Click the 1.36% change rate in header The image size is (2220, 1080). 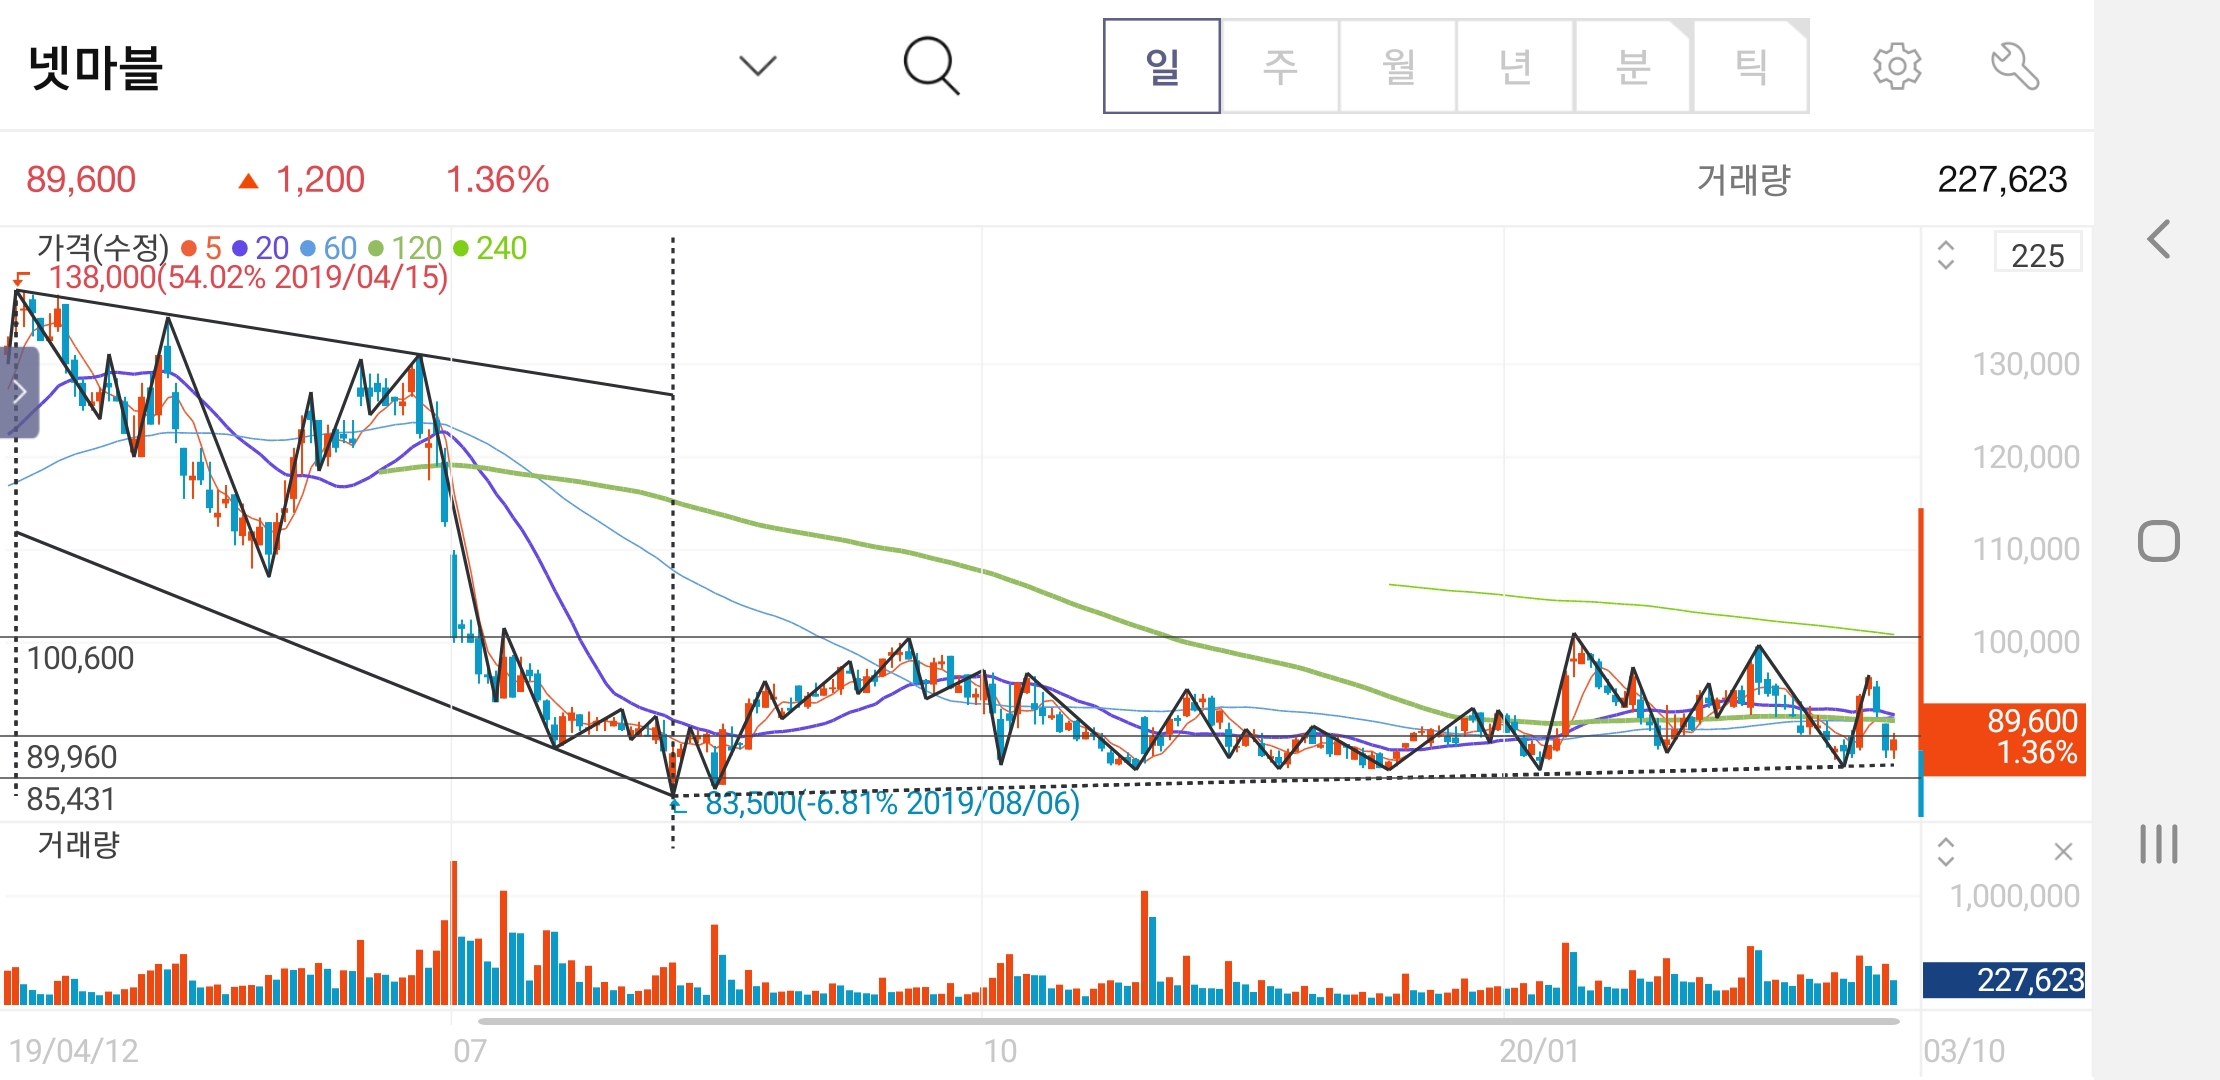coord(497,180)
